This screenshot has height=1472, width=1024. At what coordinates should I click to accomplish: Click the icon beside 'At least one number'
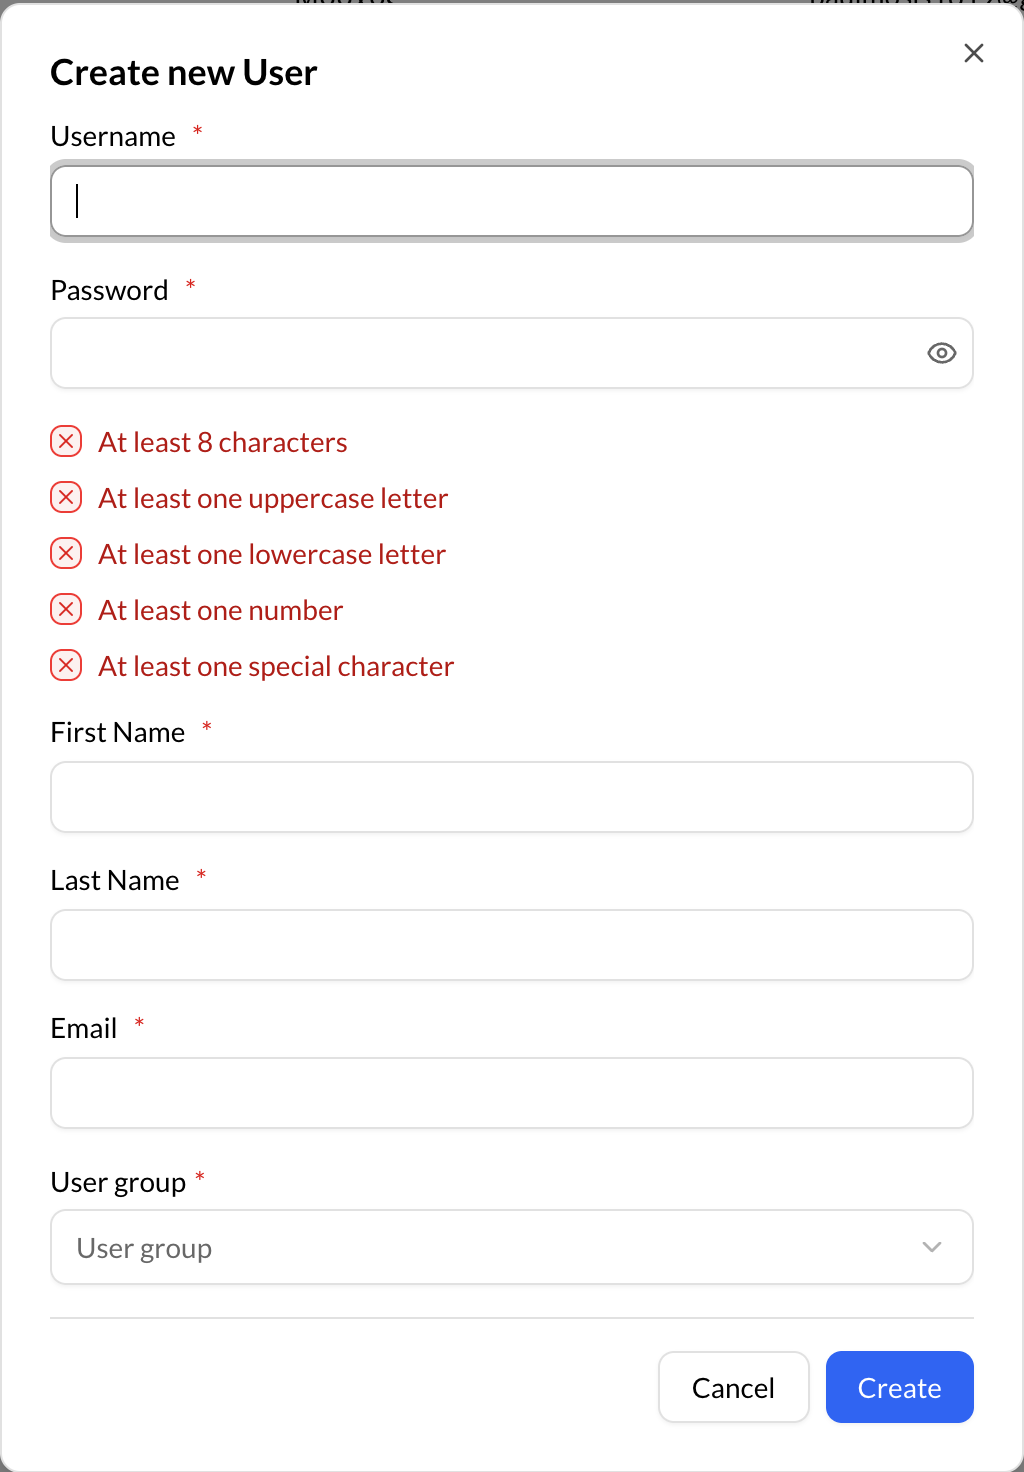coord(66,609)
